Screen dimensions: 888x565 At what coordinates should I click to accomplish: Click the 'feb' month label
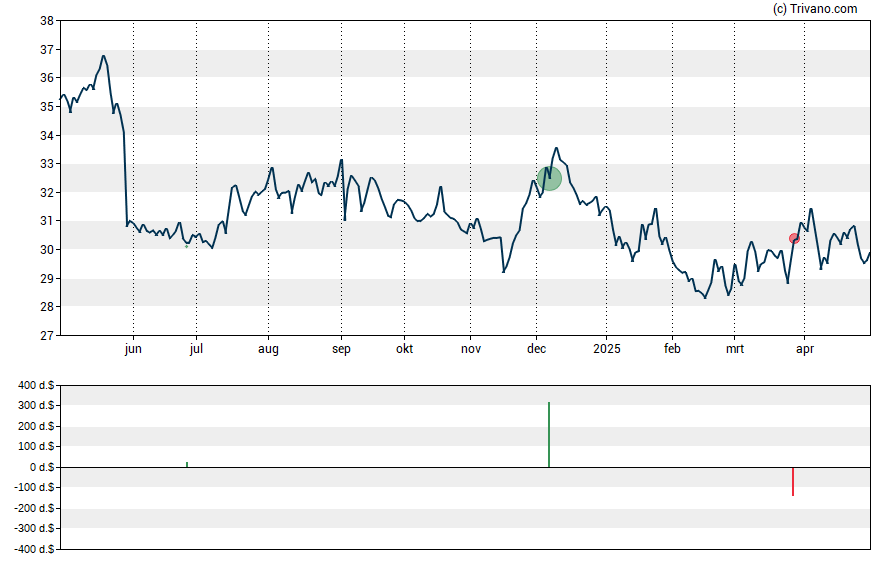(672, 349)
